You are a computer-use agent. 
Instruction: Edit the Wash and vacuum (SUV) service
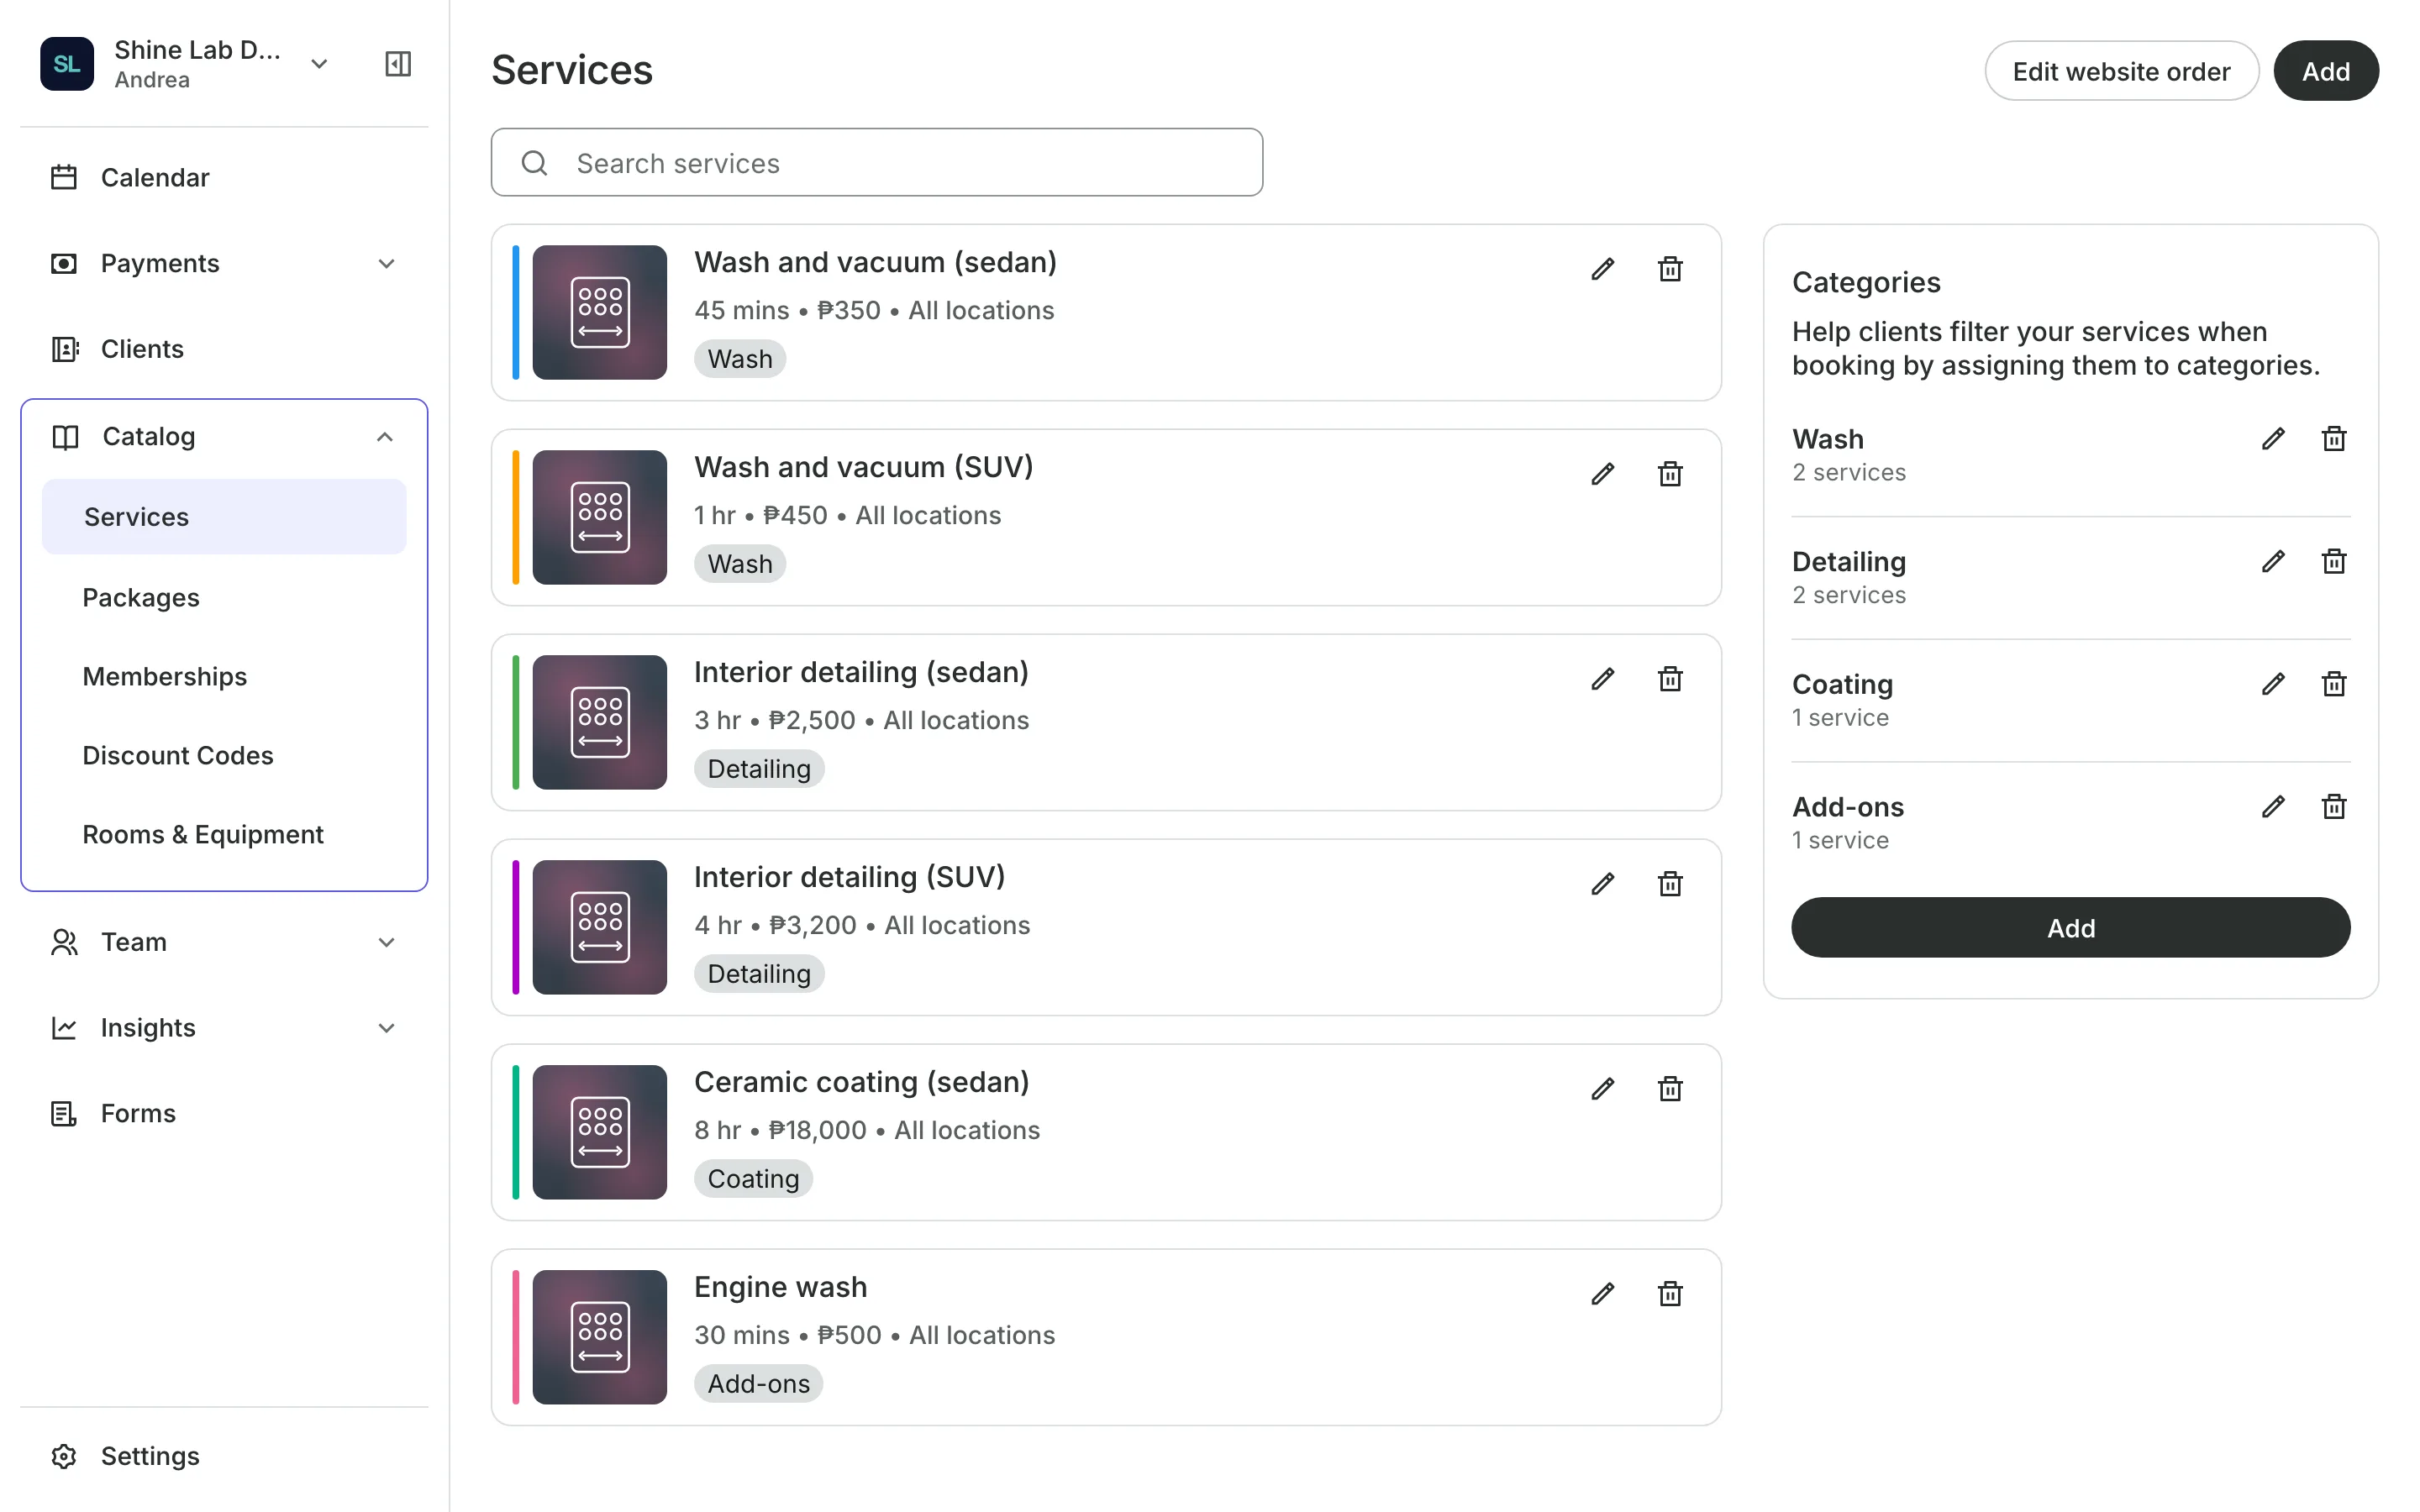(1602, 474)
